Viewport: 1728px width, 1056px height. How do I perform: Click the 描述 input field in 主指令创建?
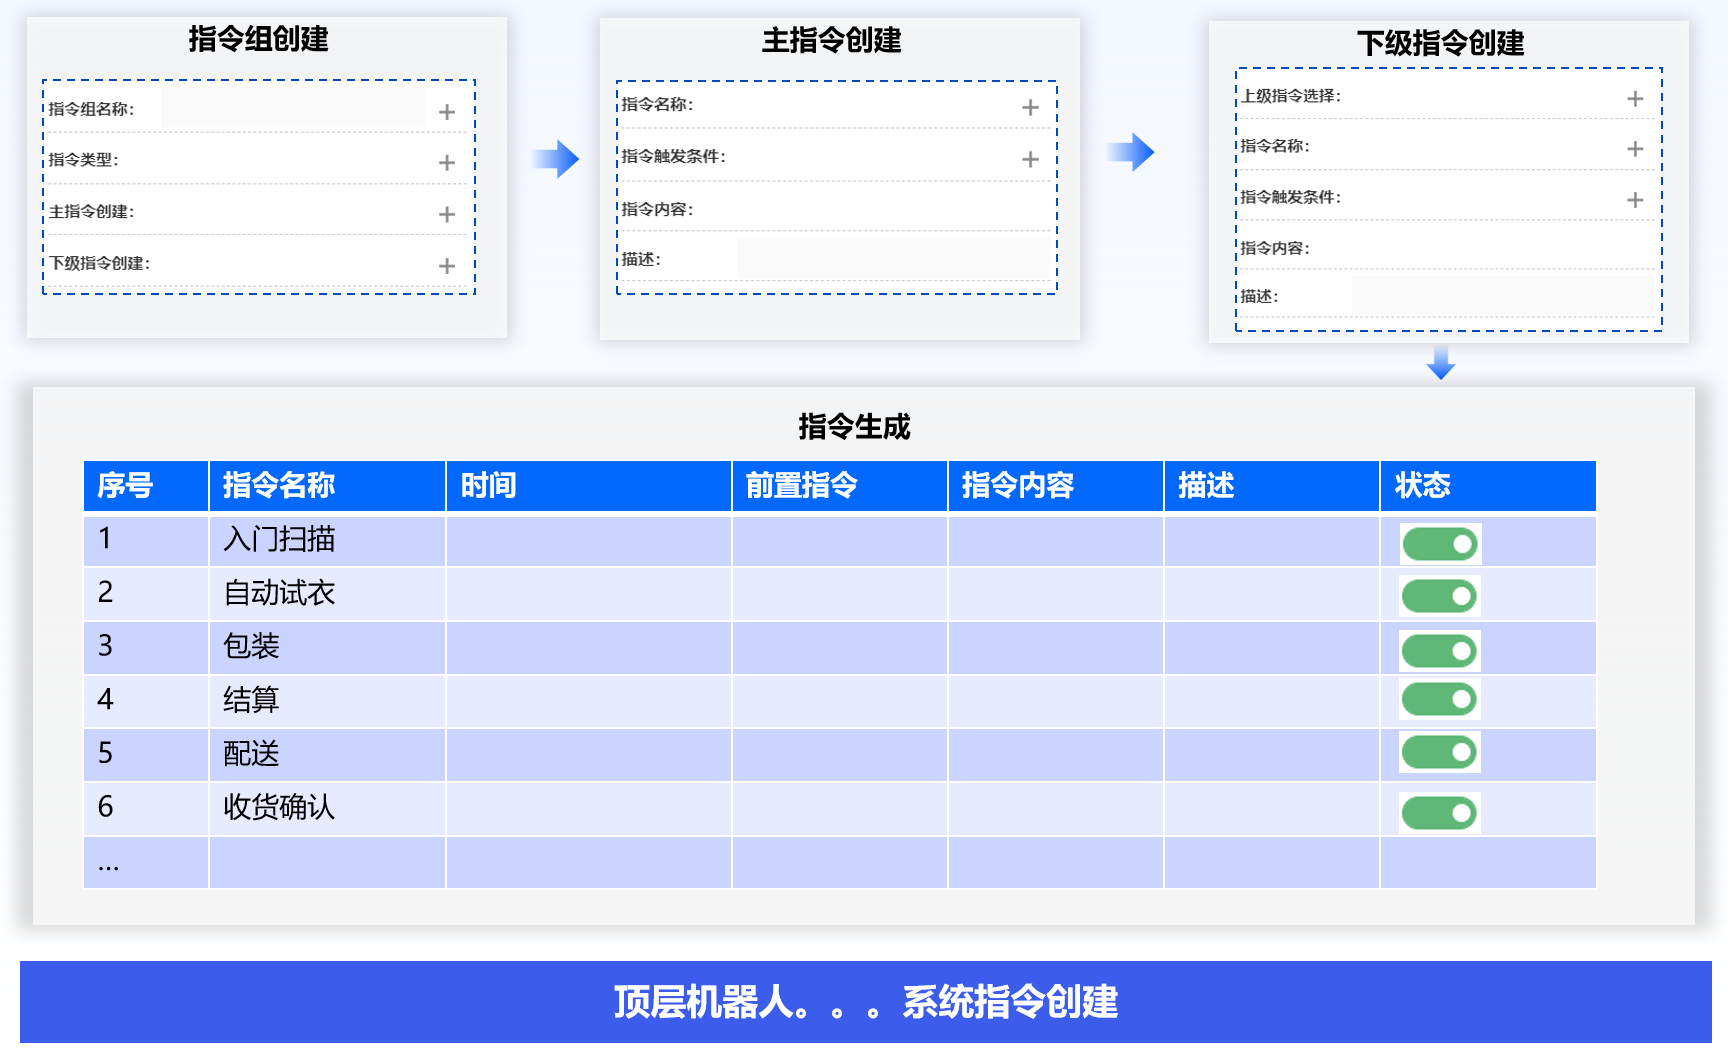point(893,259)
